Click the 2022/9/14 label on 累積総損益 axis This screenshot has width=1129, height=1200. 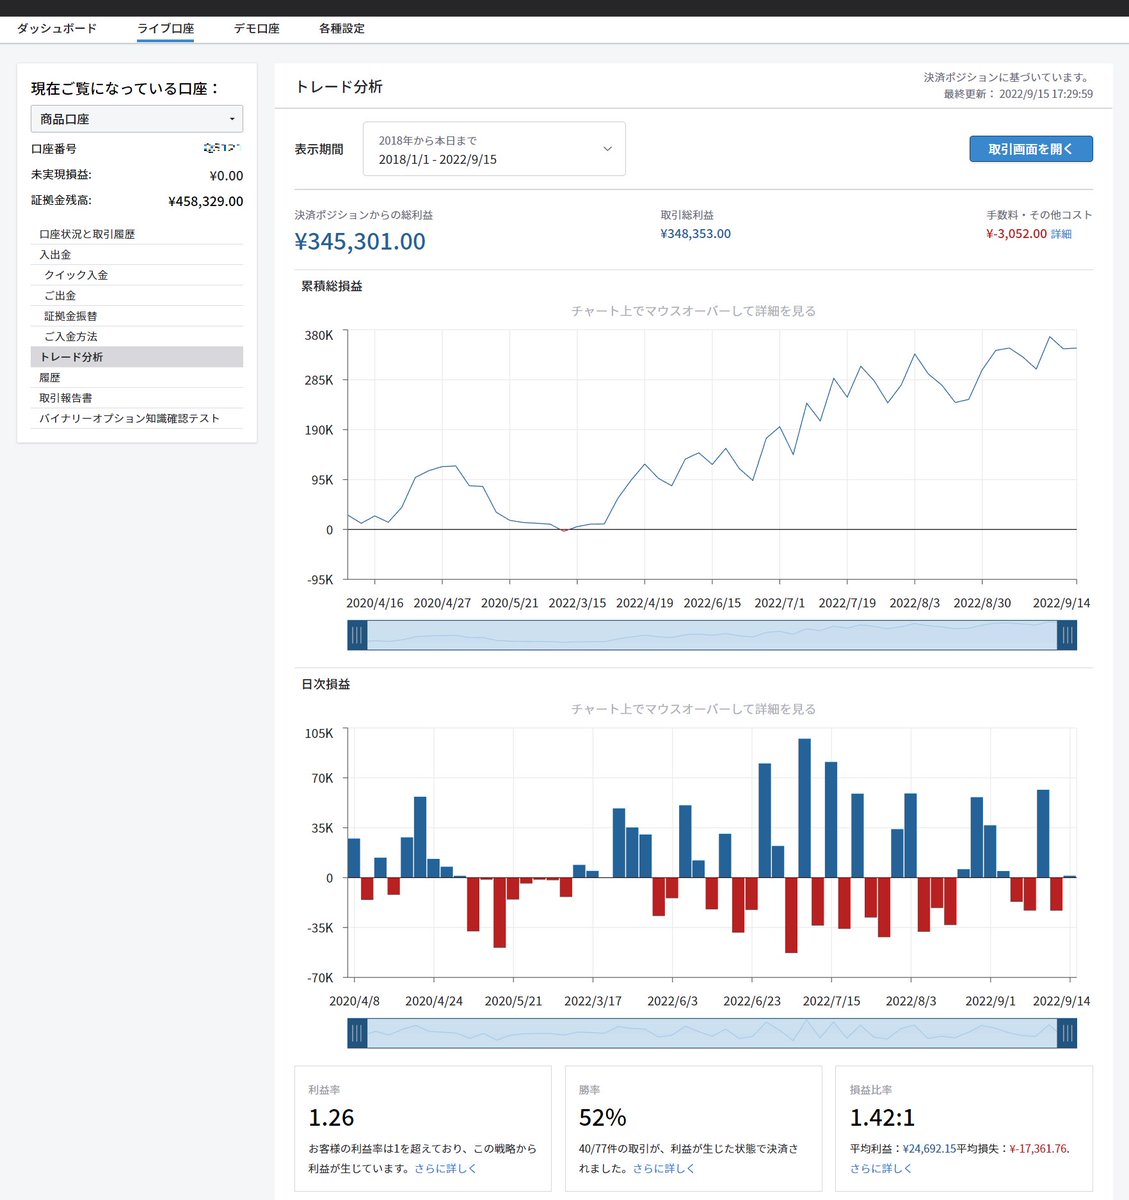[1061, 603]
